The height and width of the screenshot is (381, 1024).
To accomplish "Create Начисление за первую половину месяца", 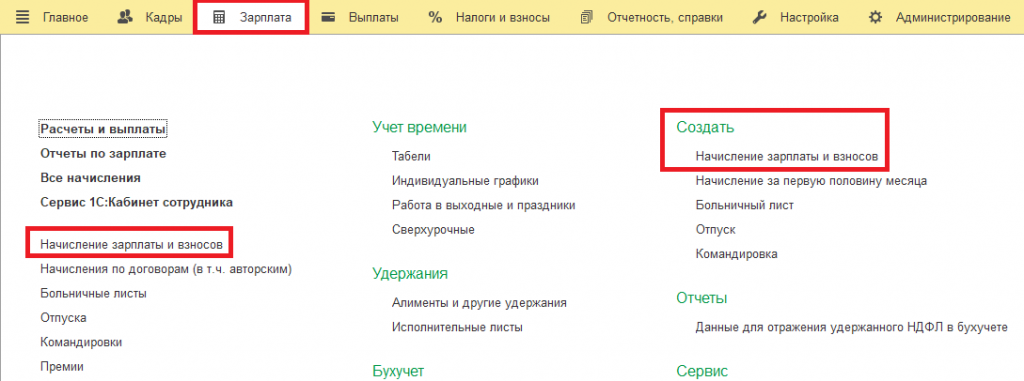I will (811, 181).
